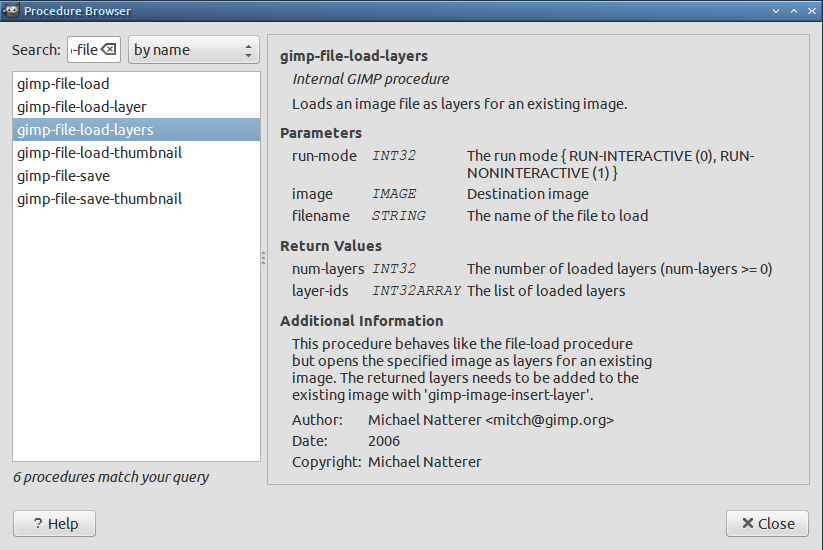Open Help for the Procedure Browser
This screenshot has height=550, width=823.
tap(55, 523)
